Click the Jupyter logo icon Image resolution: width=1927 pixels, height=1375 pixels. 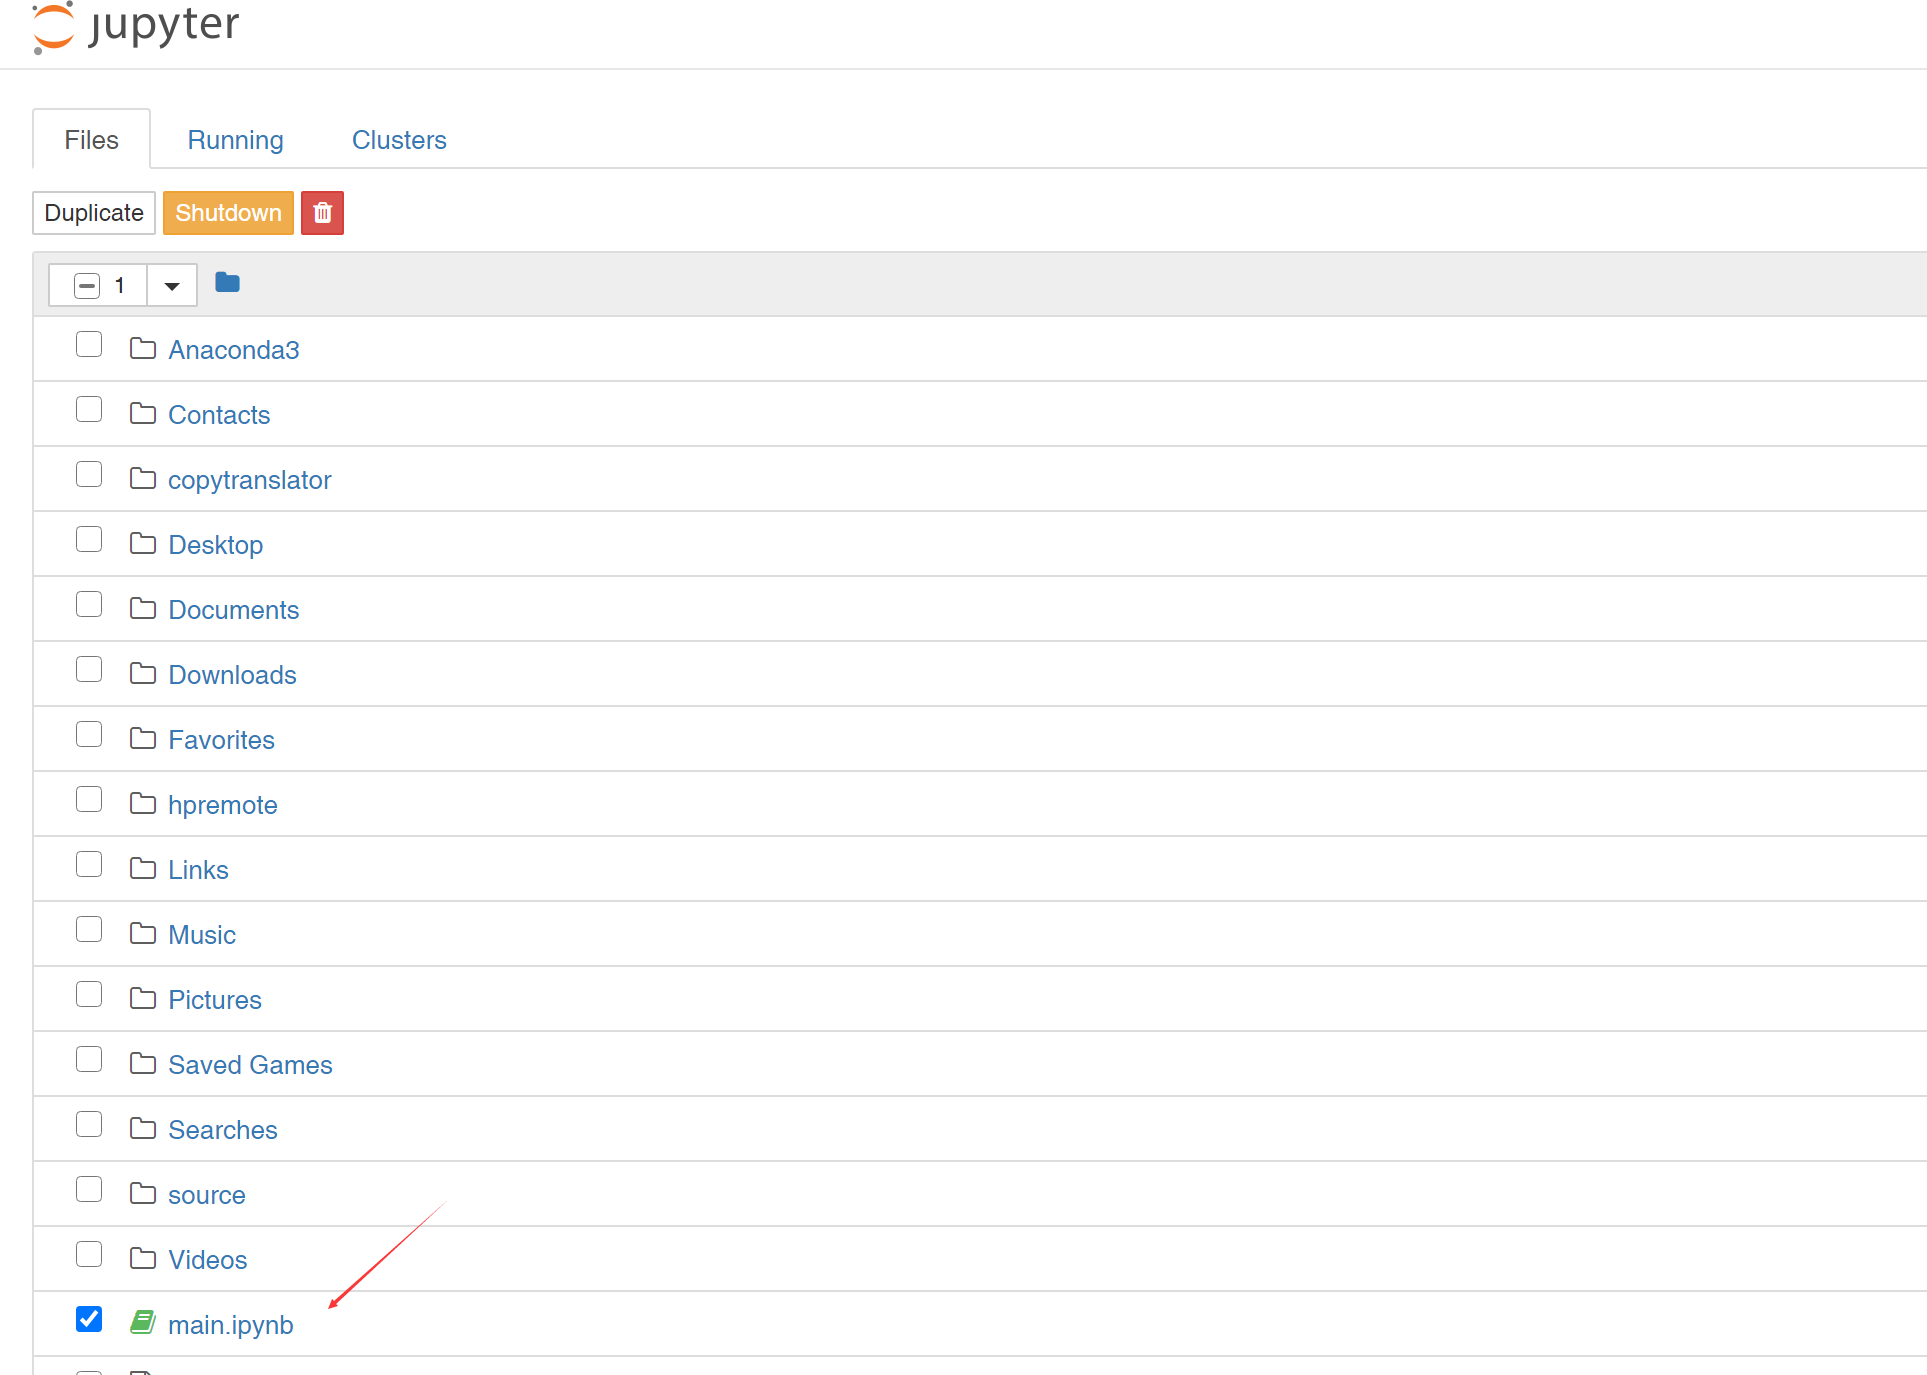53,27
